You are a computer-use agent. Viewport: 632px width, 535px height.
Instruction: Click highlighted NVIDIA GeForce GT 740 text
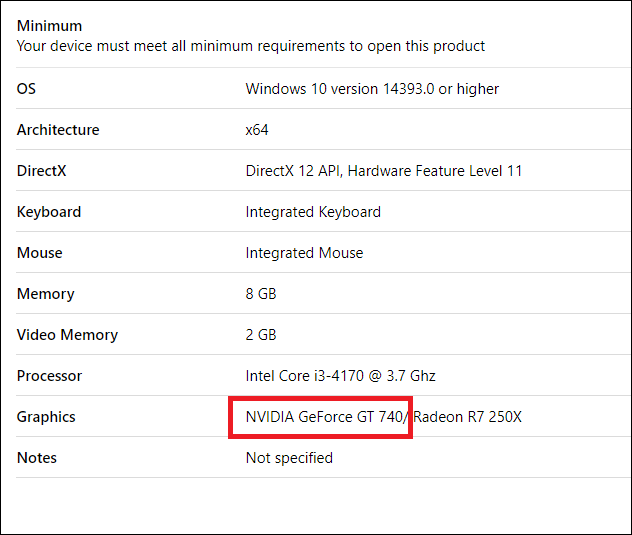point(325,417)
